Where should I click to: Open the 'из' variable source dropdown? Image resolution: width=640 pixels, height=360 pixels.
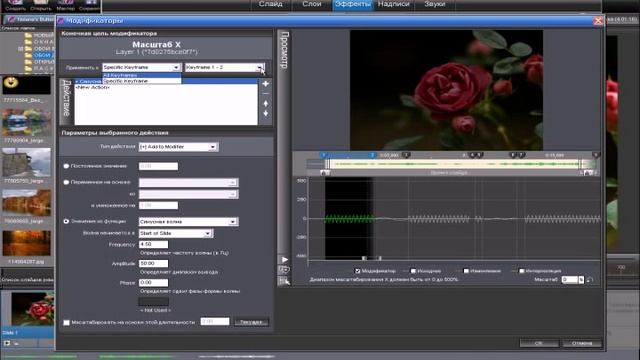(x=189, y=194)
